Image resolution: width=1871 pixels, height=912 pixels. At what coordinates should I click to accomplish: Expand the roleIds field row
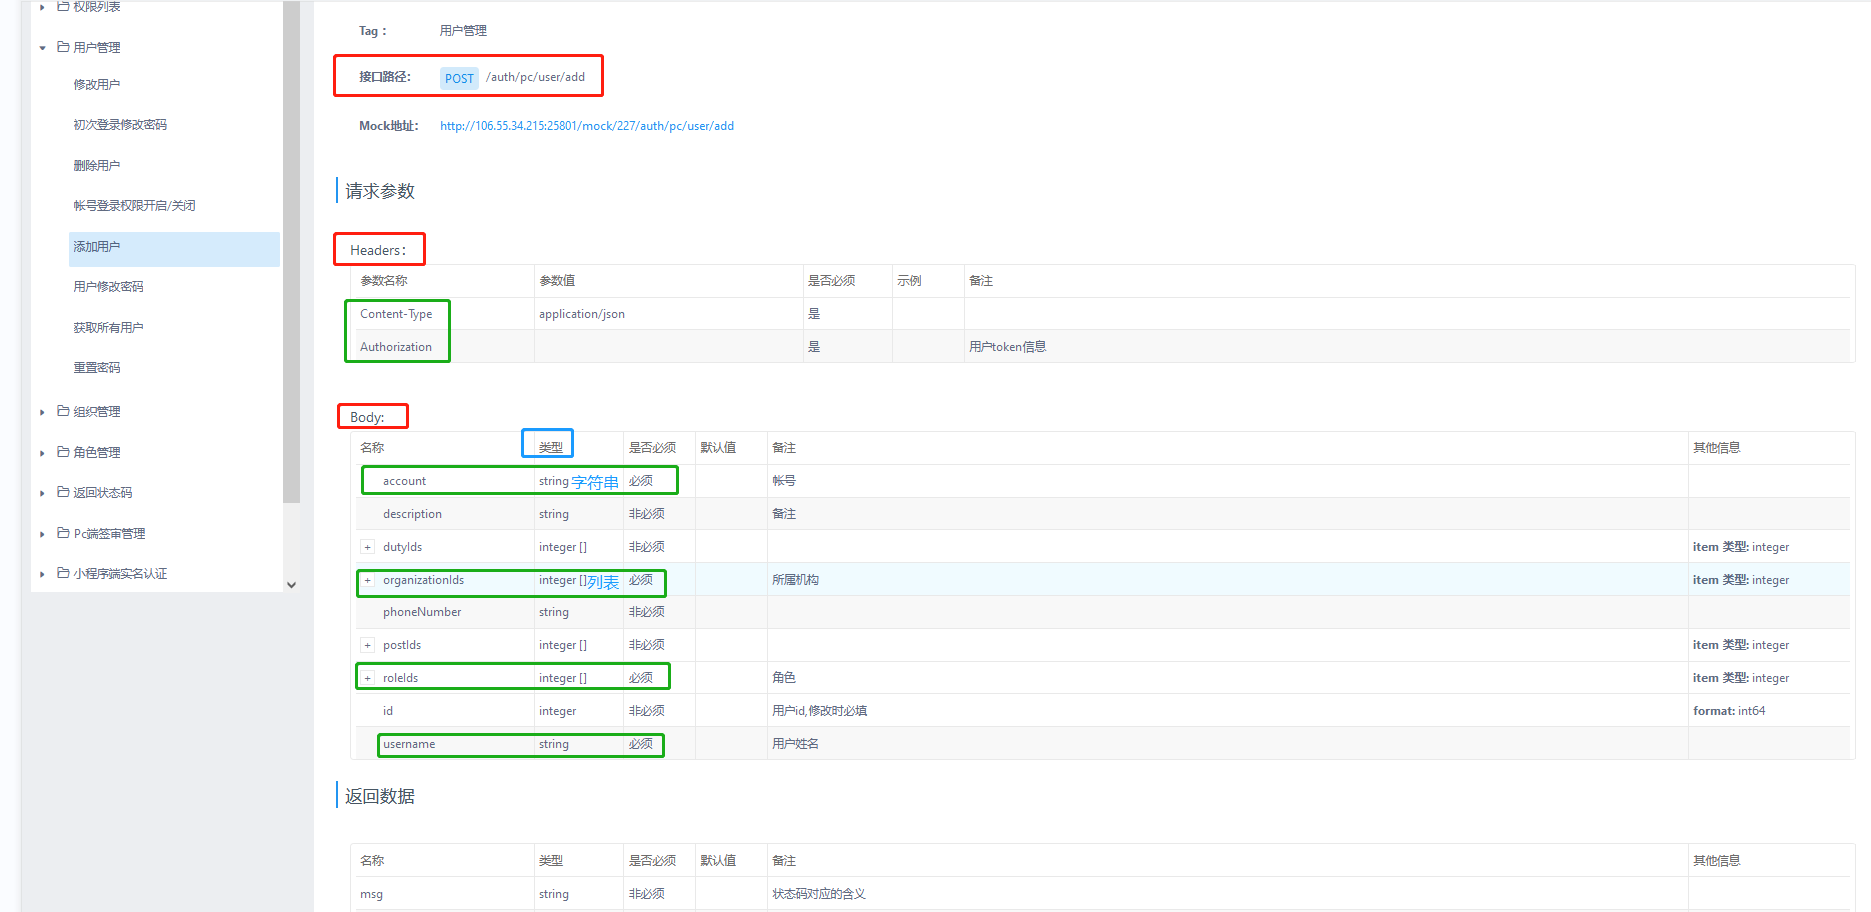coord(368,678)
